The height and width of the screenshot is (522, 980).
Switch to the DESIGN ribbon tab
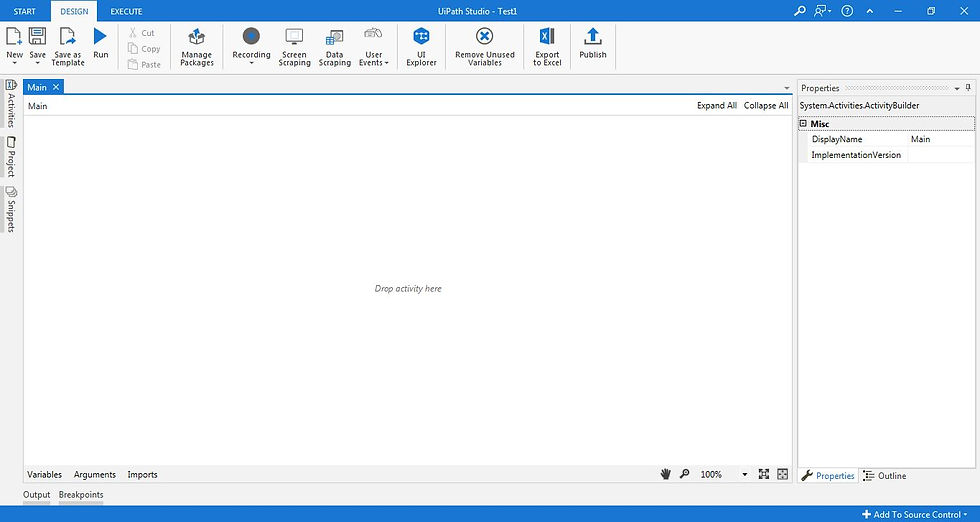(74, 11)
